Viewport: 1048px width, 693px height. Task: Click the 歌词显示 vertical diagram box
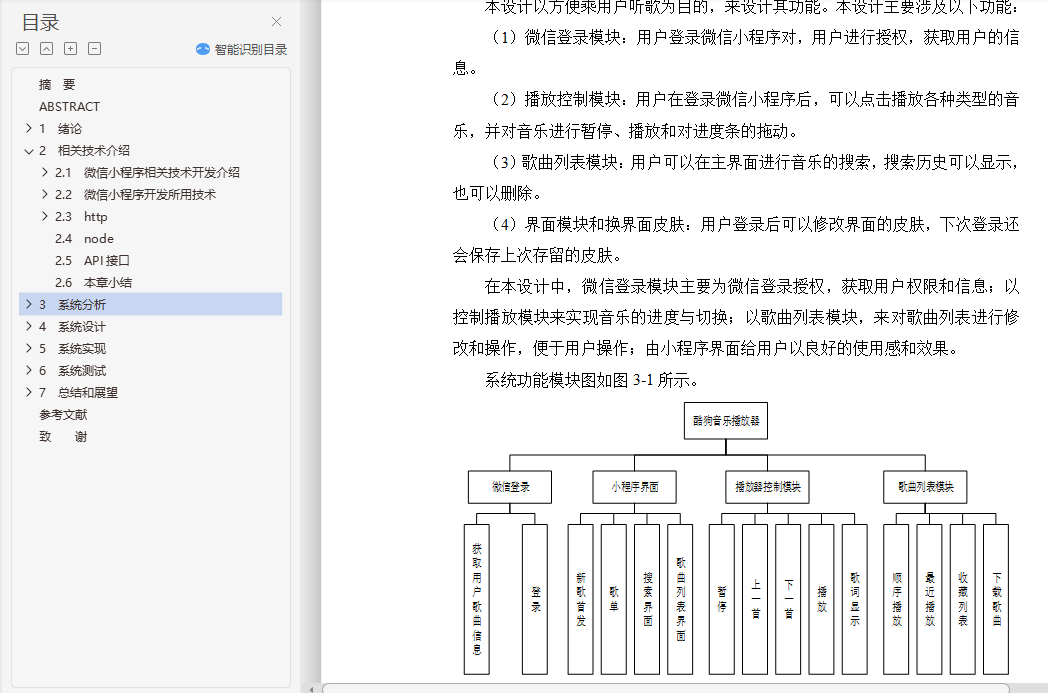coord(854,599)
